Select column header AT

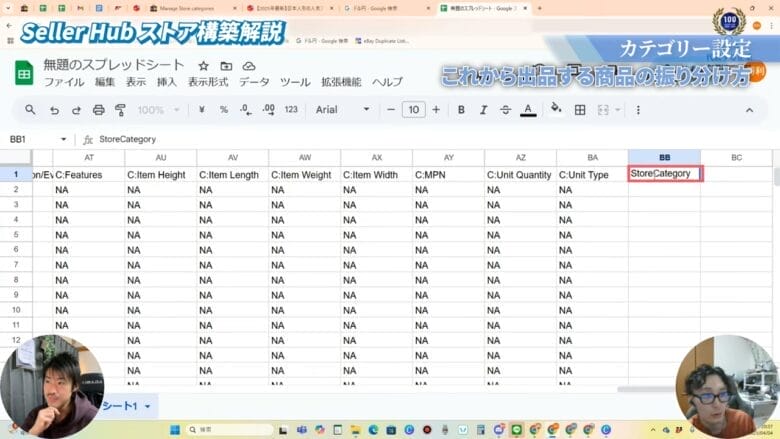pos(89,158)
